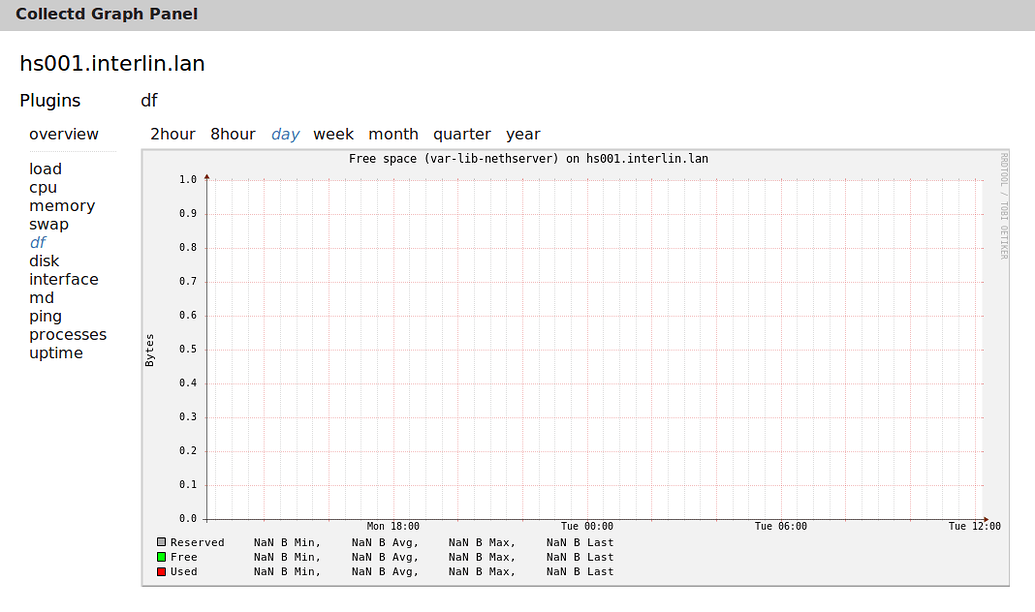Viewport: 1035px width, 612px height.
Task: Open the uptime plugin graphs
Action: click(x=56, y=353)
